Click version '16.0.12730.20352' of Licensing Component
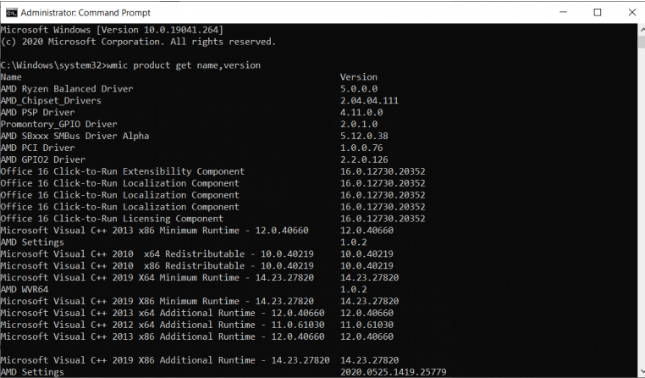Screen dimensions: 645x378 click(383, 219)
